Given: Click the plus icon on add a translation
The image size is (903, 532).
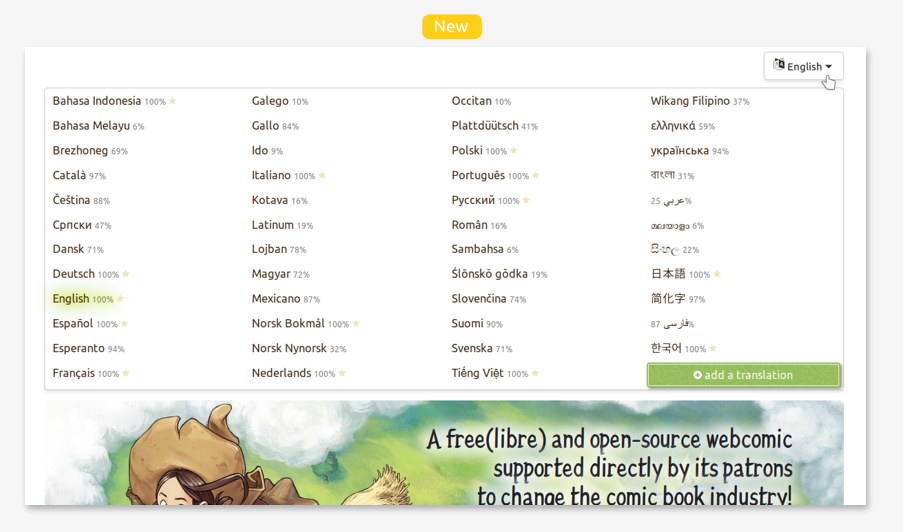Looking at the screenshot, I should [x=697, y=375].
